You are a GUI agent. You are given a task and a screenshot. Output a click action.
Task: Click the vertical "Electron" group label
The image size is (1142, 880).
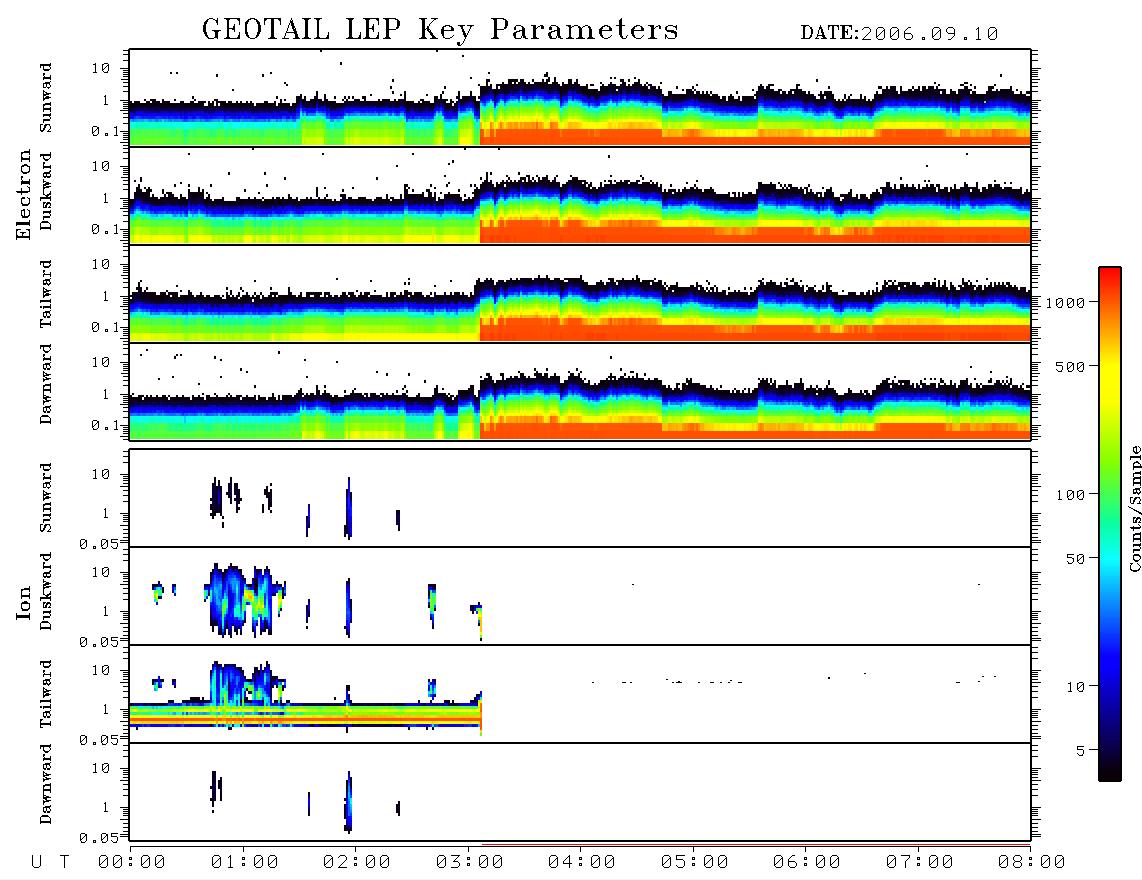24,194
